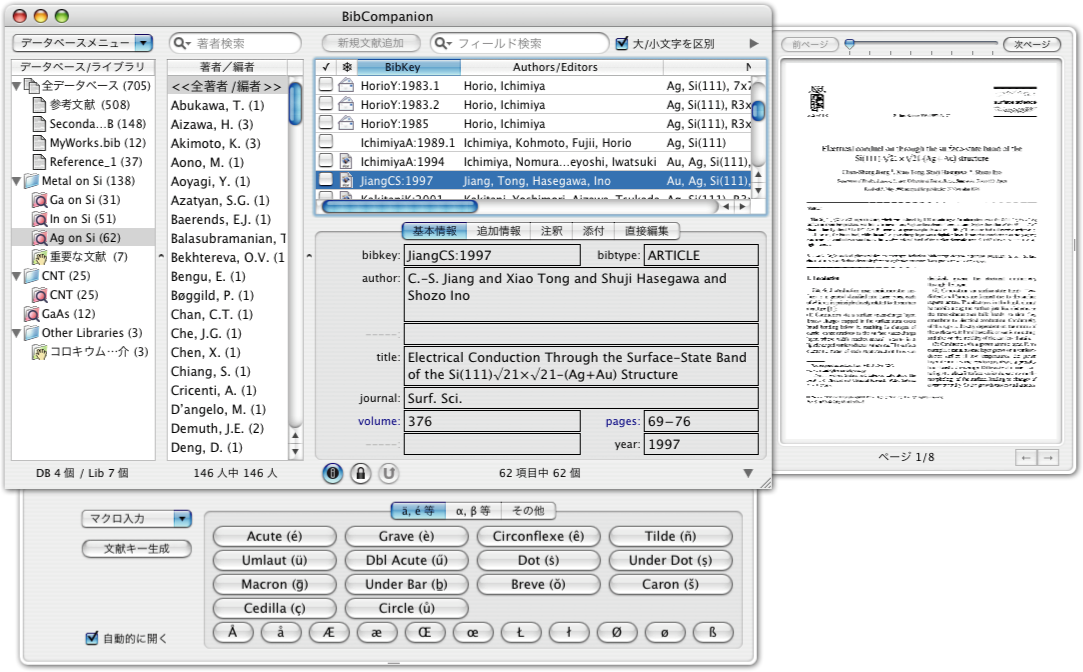Click the journal field Surf. Sci.
Viewport: 1083px width, 672px height.
(581, 399)
